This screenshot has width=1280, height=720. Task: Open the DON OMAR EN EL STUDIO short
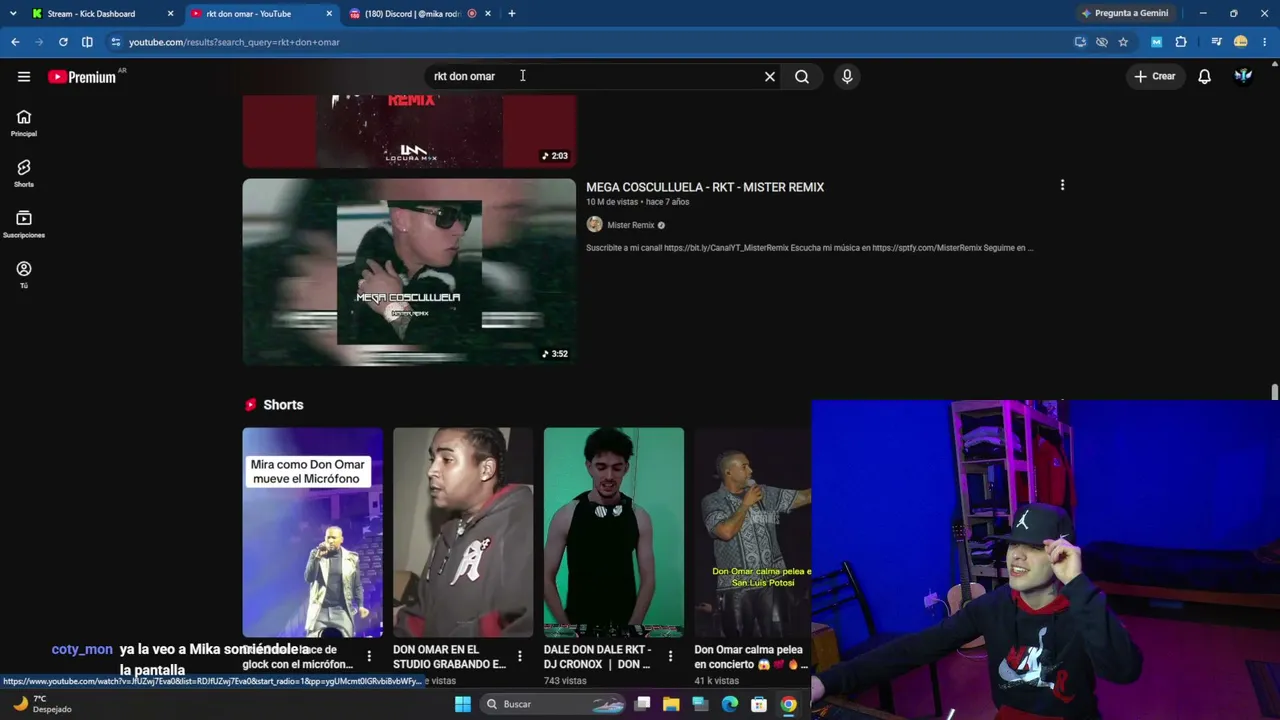[x=463, y=532]
